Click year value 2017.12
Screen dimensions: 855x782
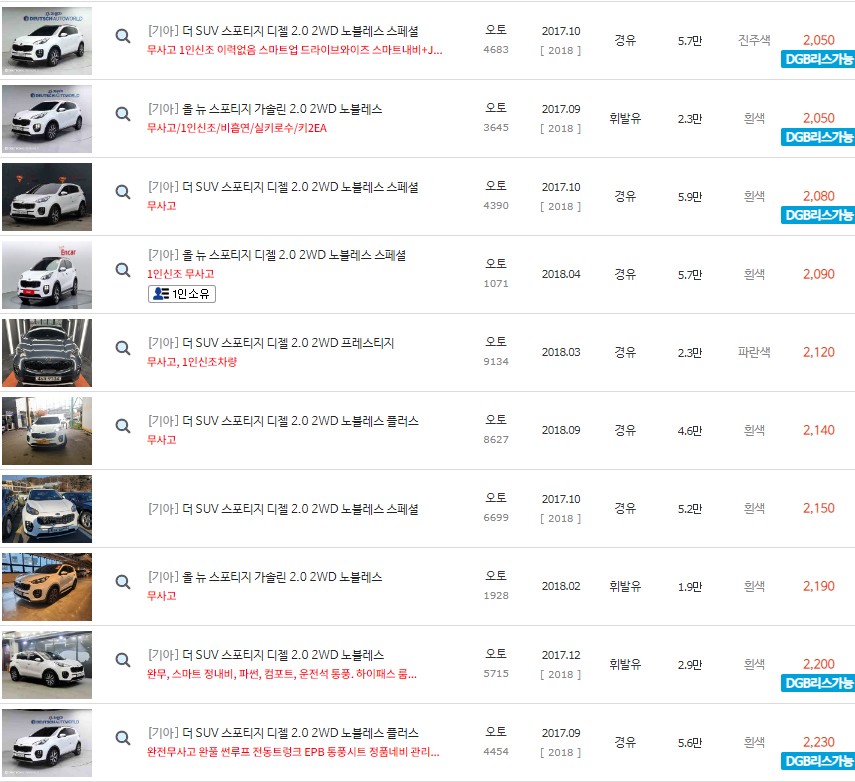[561, 655]
